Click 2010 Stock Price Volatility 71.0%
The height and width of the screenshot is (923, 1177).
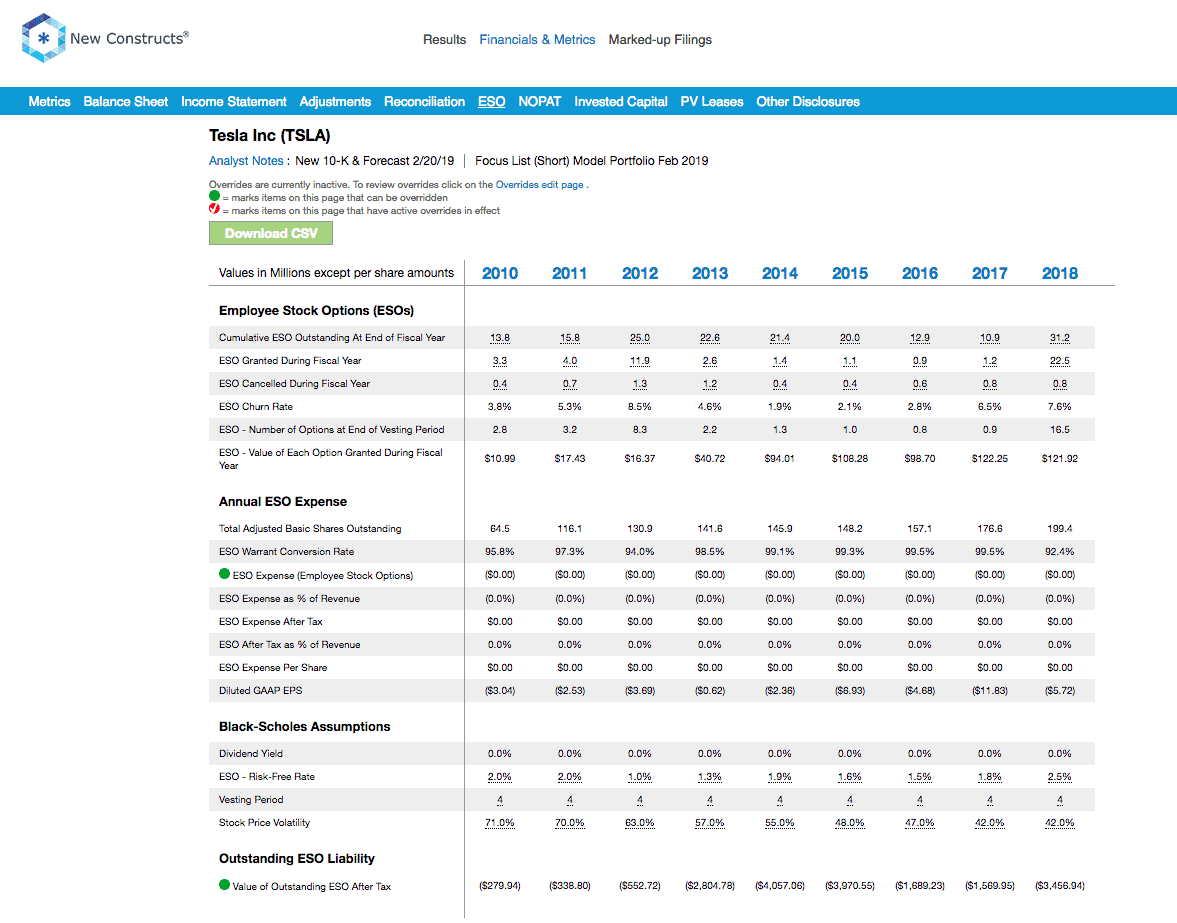coord(500,823)
